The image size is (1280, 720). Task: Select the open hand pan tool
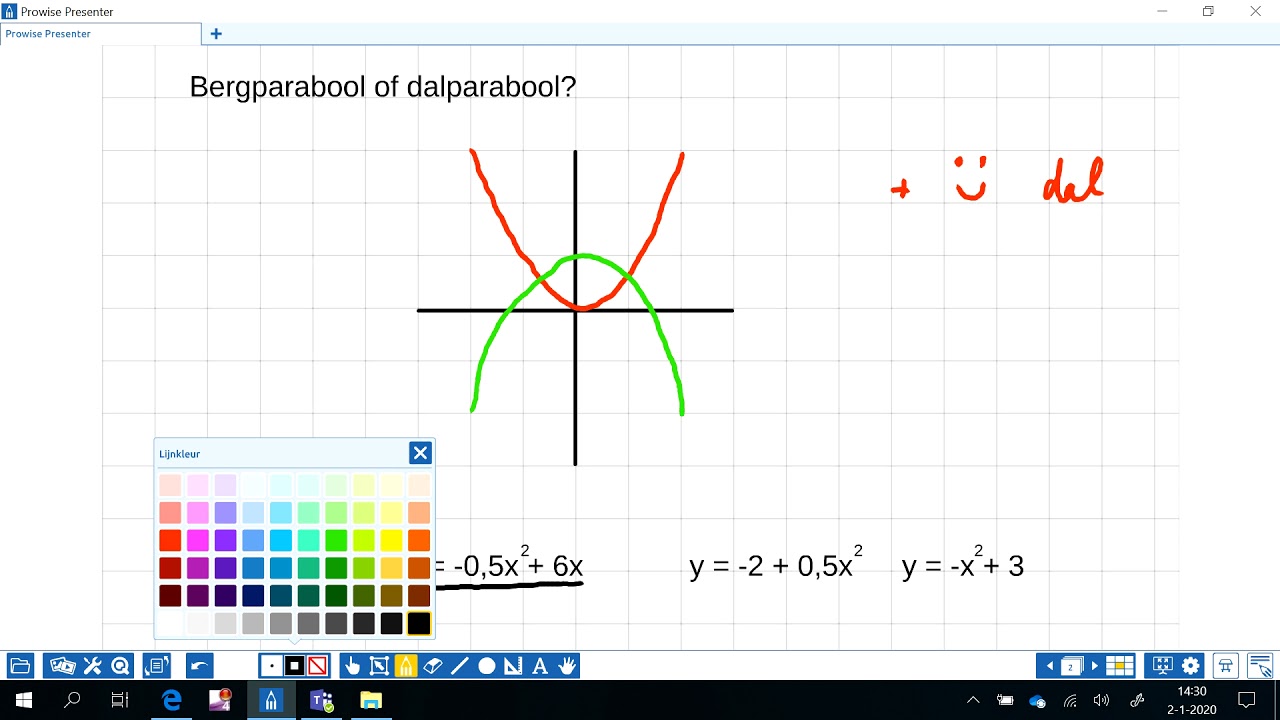coord(567,666)
